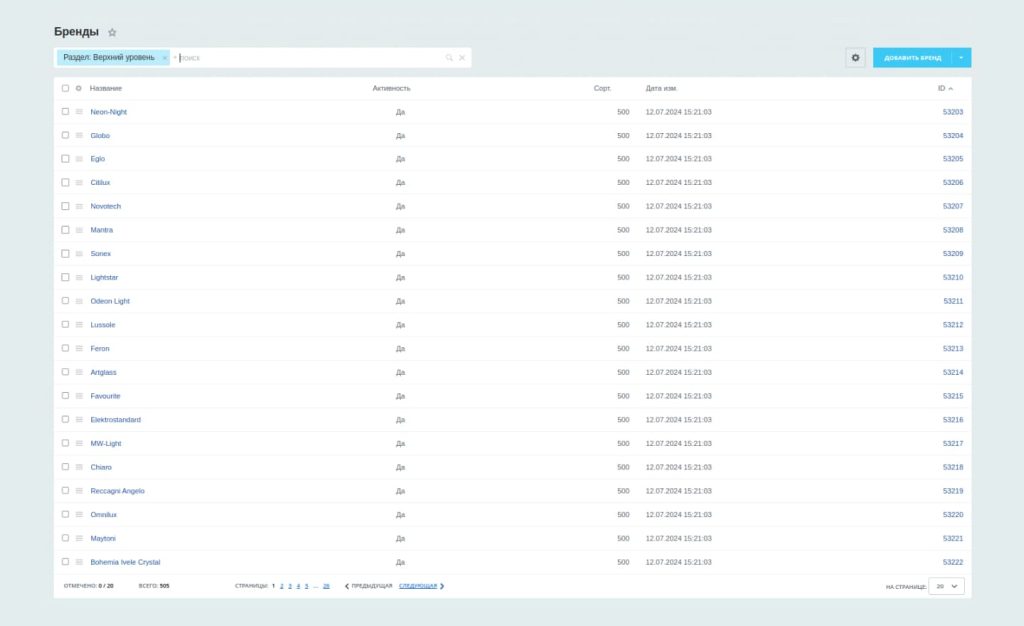
Task: Clear the search field with X icon
Action: (462, 57)
